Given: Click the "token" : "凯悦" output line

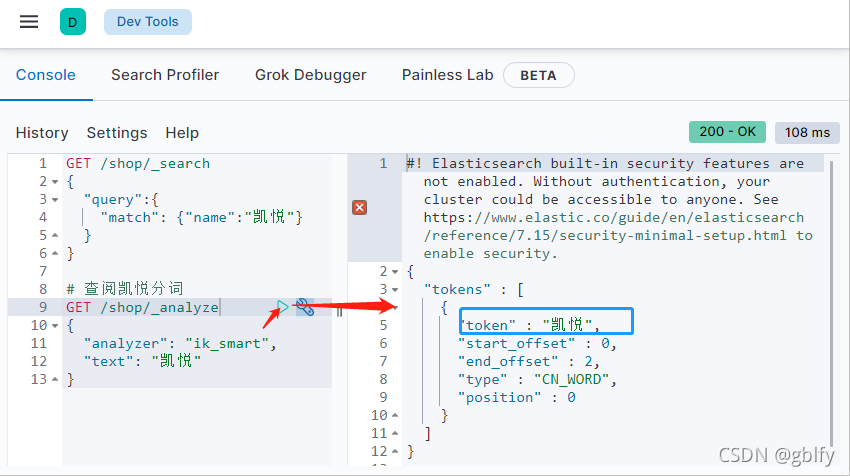Looking at the screenshot, I should click(x=529, y=325).
